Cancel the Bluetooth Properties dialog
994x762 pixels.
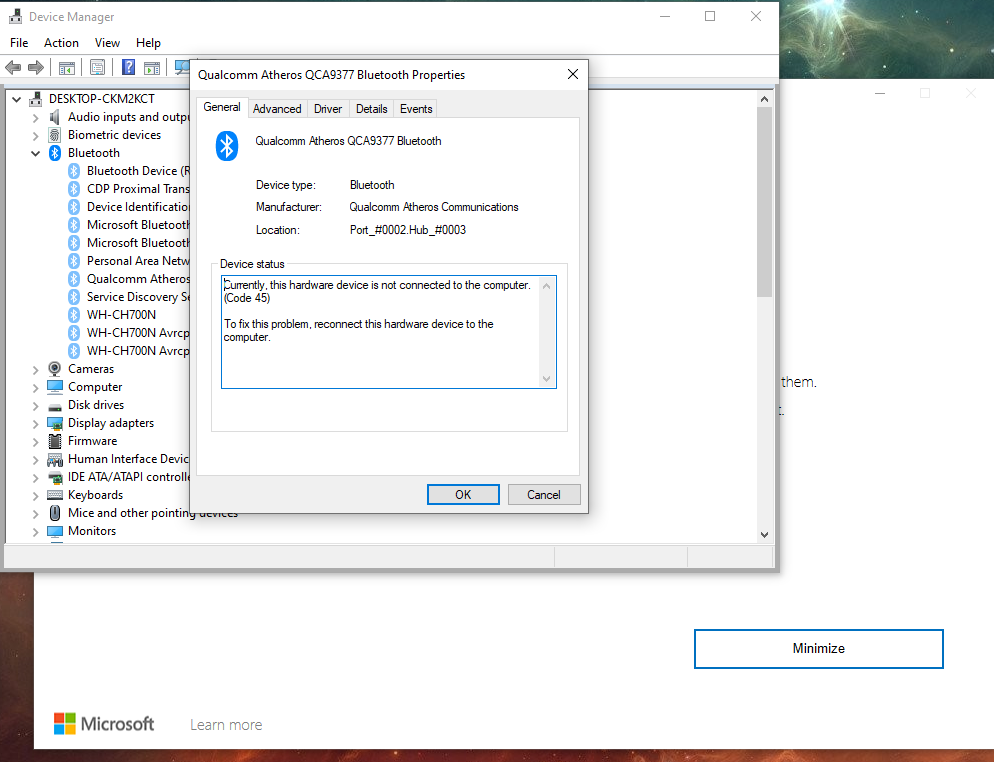click(x=544, y=494)
